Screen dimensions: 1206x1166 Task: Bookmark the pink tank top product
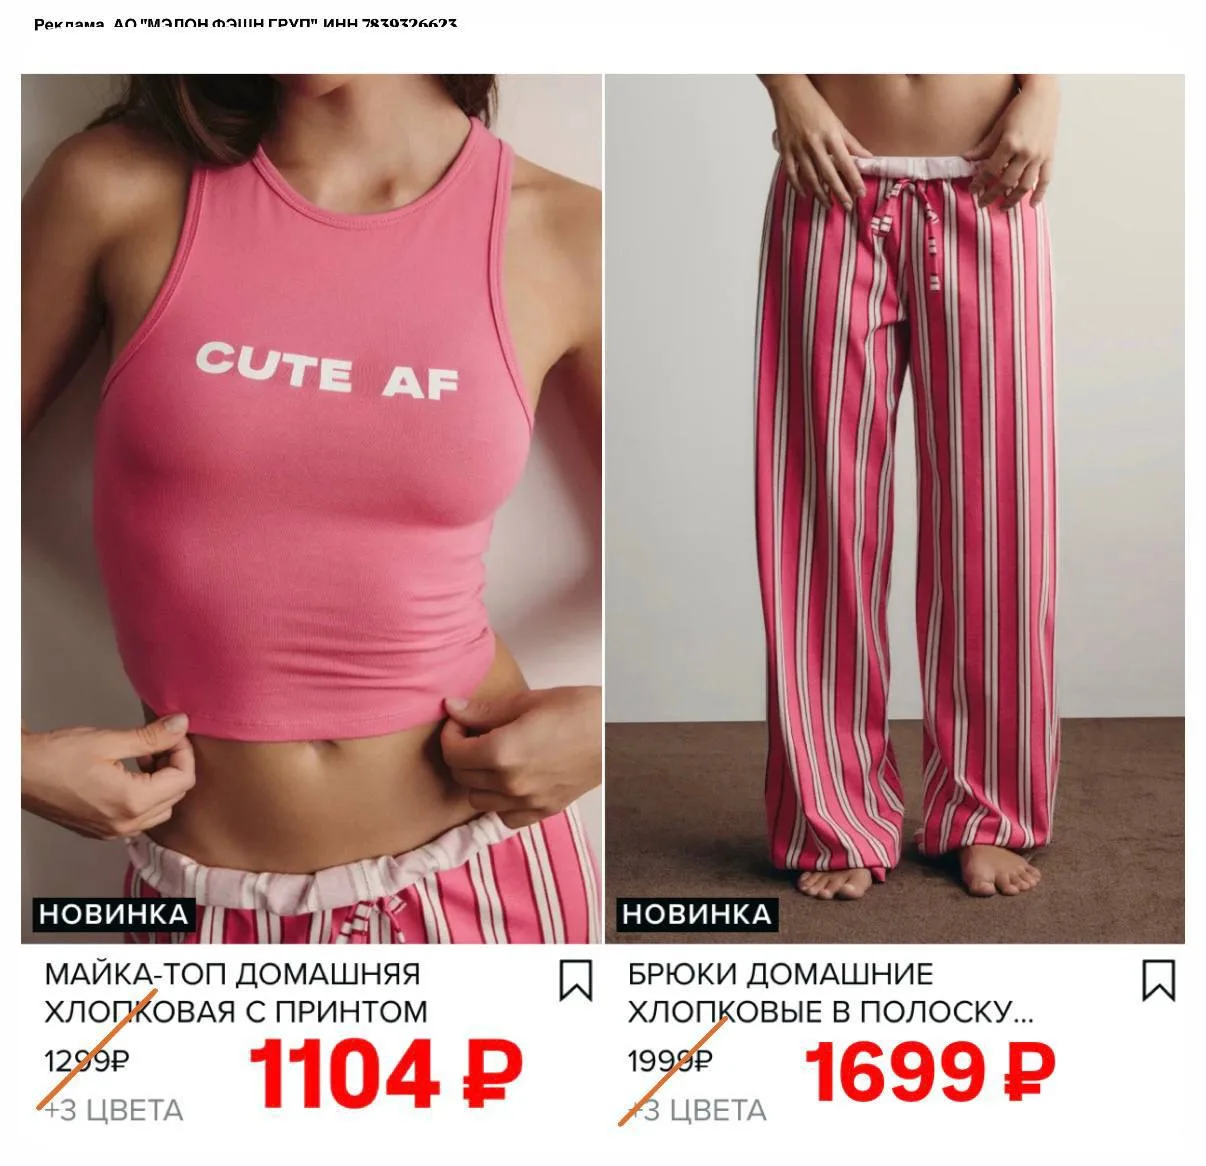click(575, 981)
